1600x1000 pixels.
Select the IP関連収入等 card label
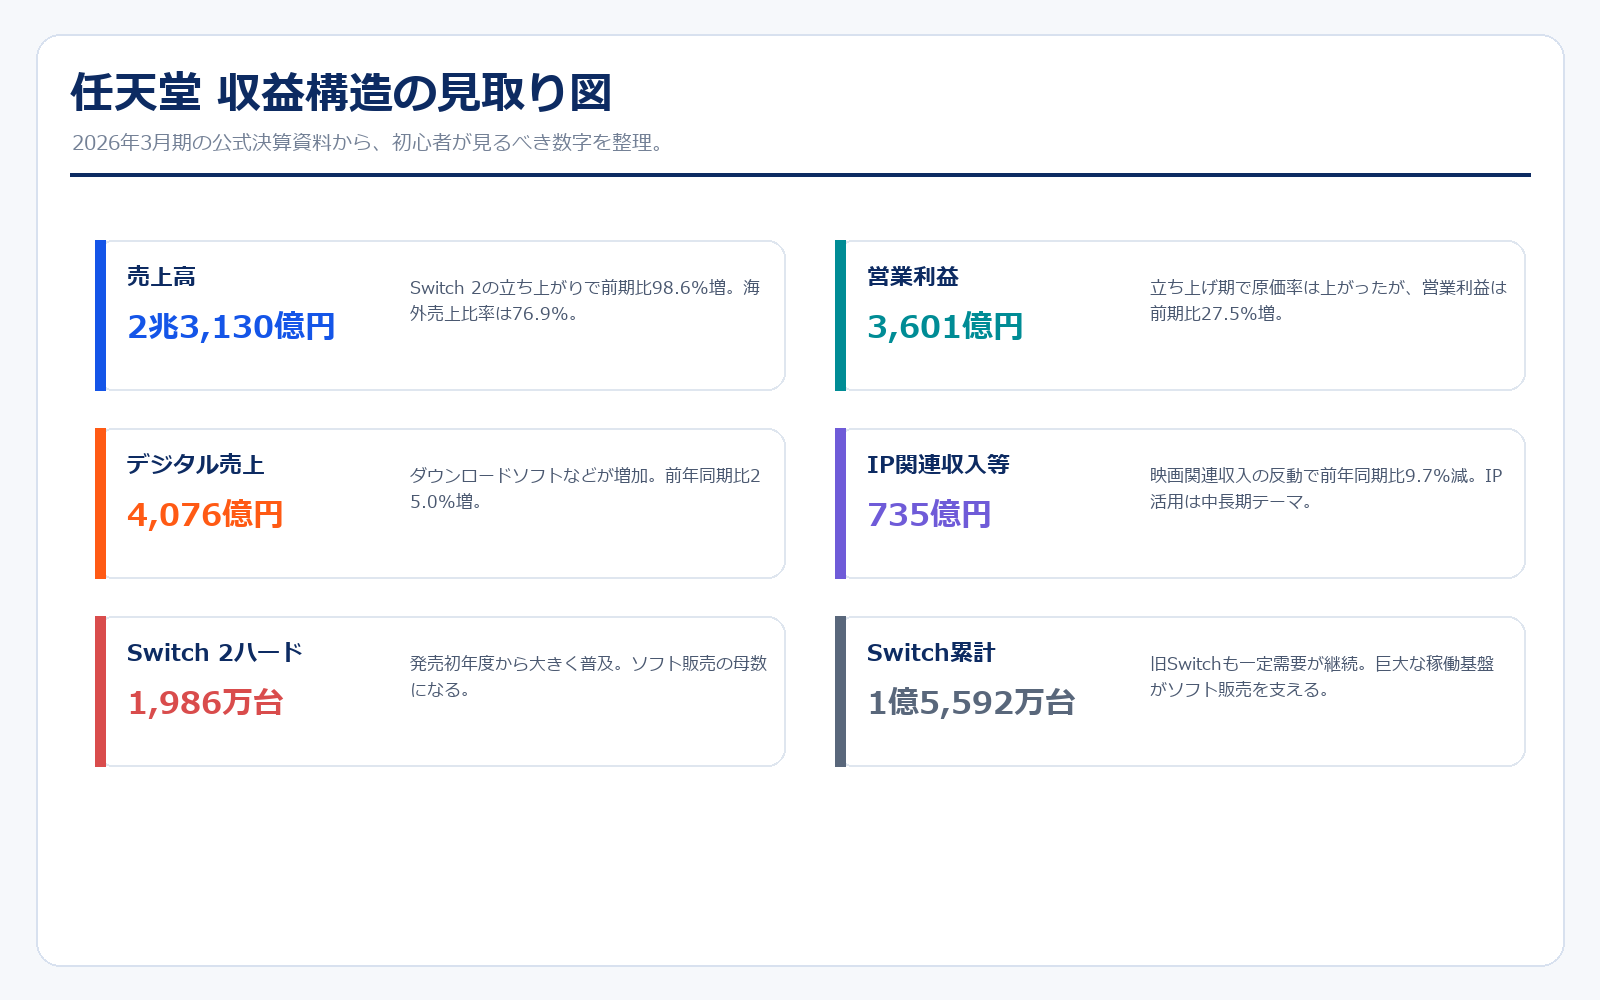pos(938,464)
